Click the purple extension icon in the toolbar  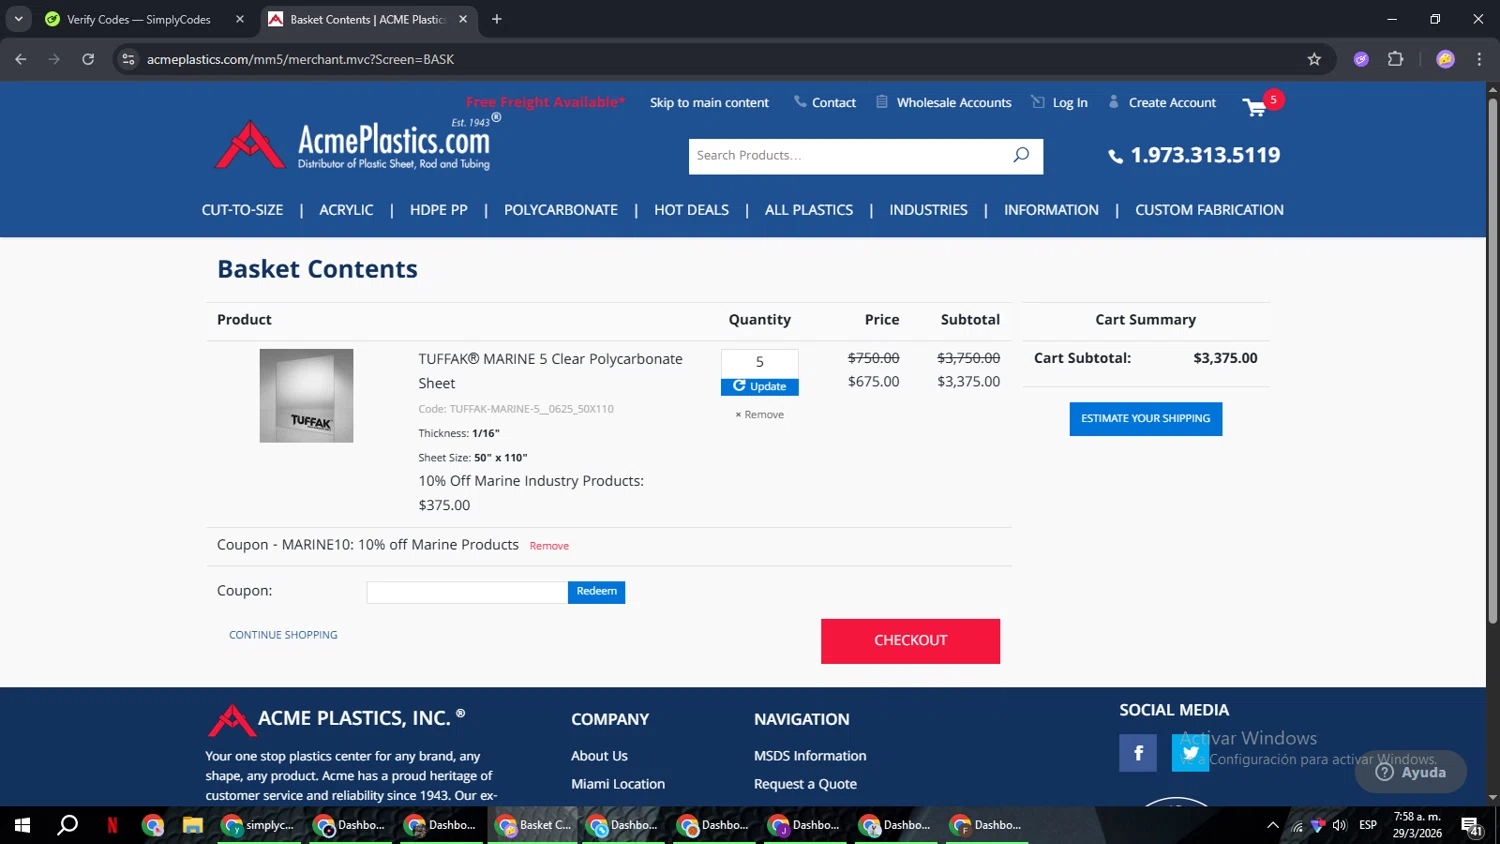1361,59
